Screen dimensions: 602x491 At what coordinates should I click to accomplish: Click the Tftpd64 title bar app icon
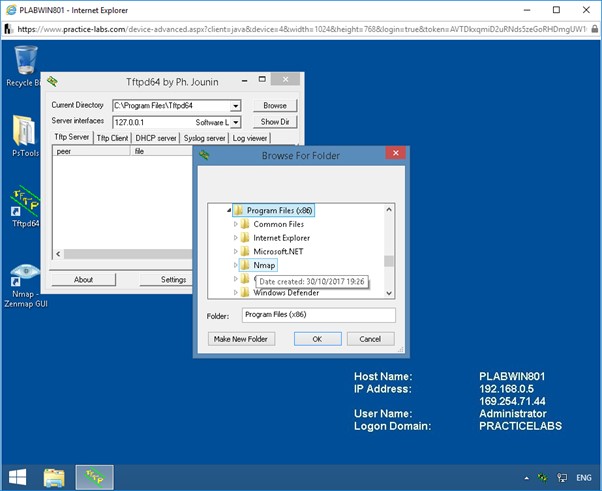53,81
